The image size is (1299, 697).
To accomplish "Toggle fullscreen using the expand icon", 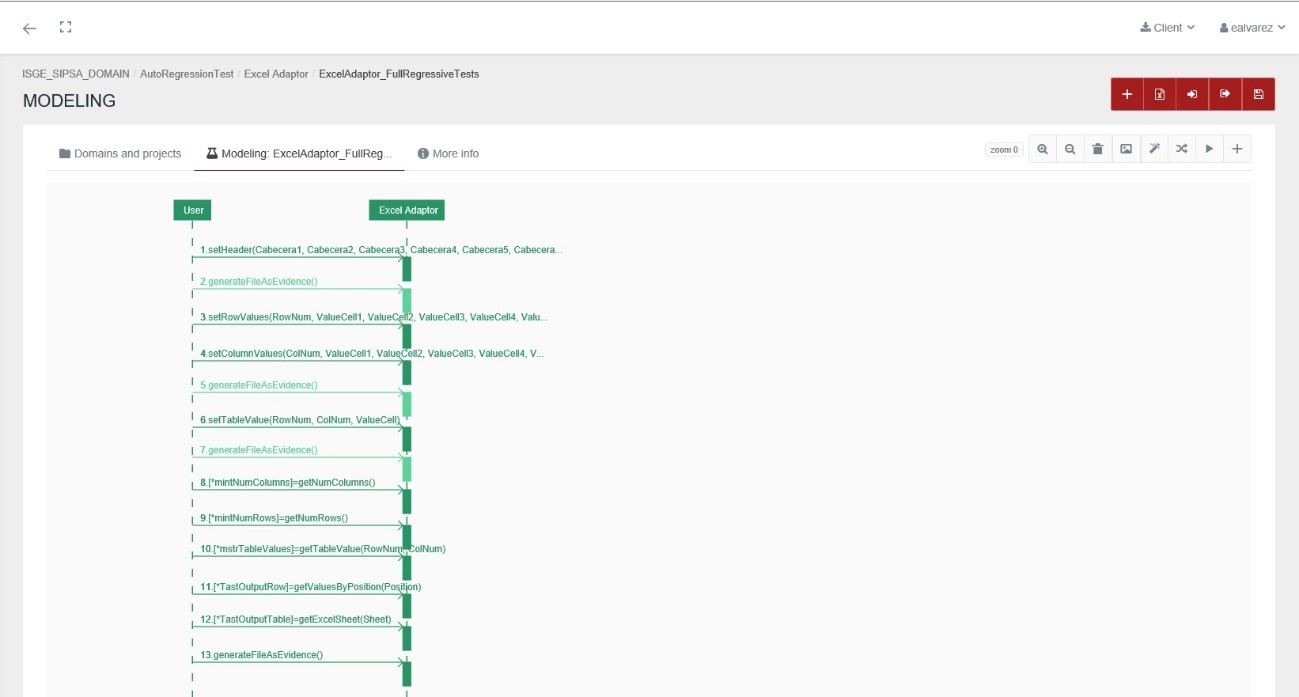I will (x=66, y=28).
